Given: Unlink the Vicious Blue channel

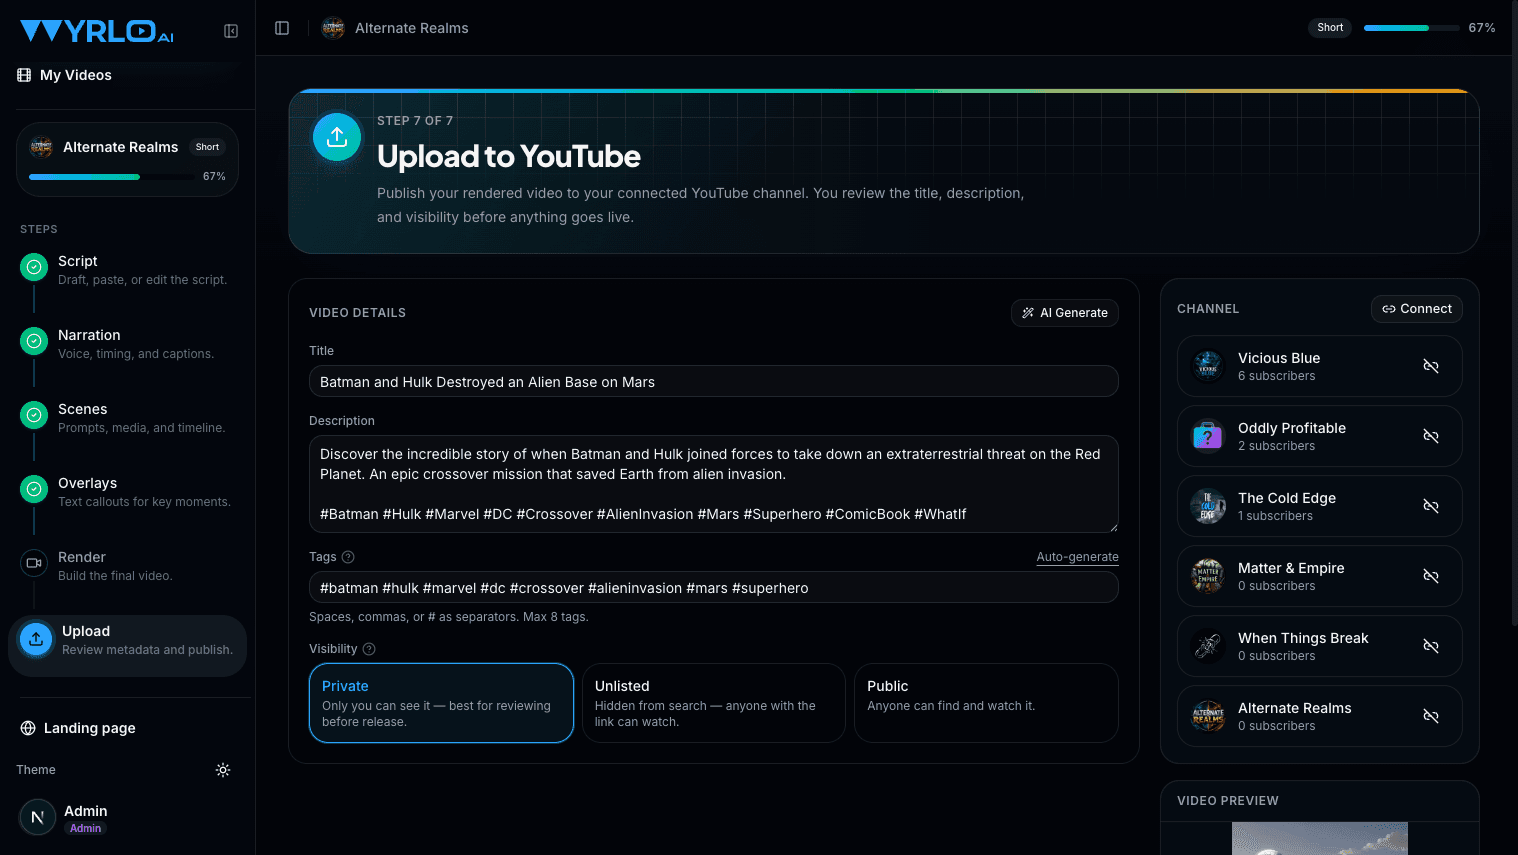Looking at the screenshot, I should (x=1431, y=366).
